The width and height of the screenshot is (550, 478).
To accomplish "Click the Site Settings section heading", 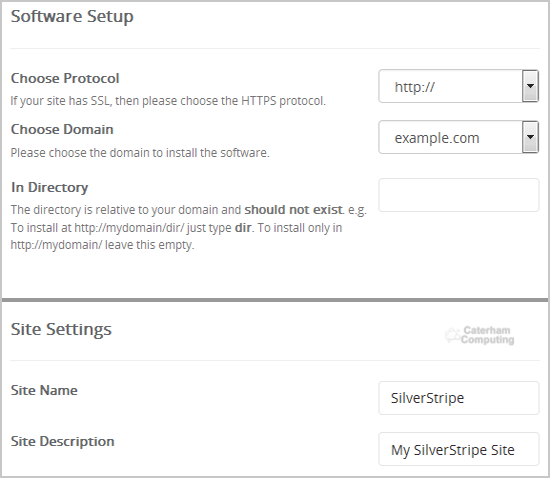I will [61, 329].
